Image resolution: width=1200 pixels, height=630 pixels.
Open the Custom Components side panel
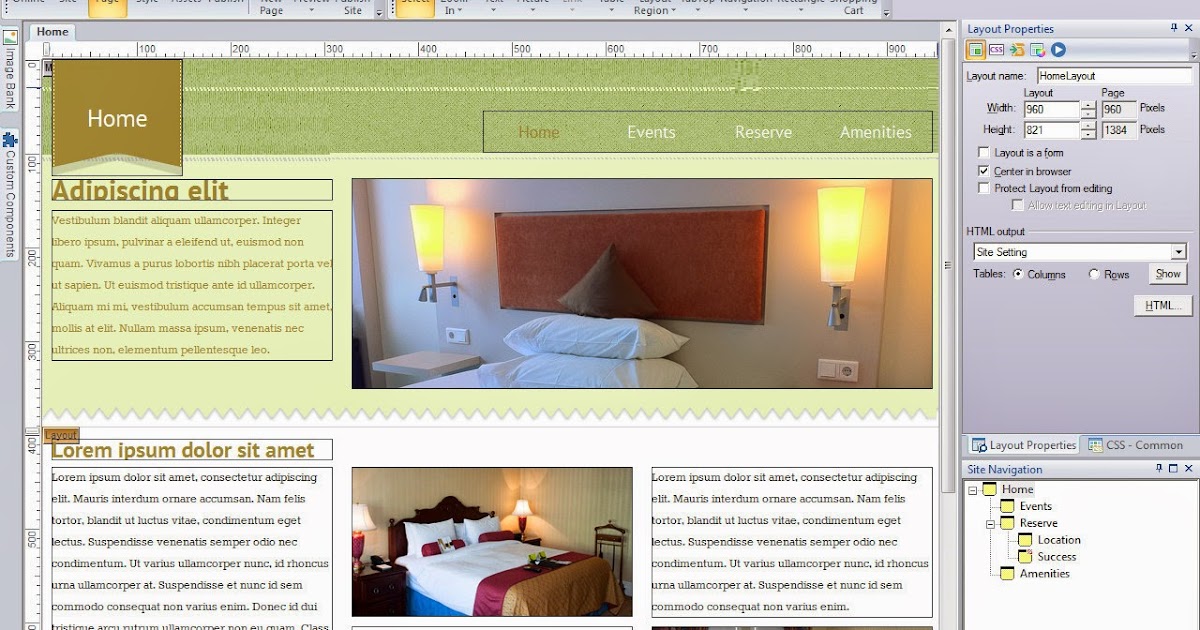(10, 195)
